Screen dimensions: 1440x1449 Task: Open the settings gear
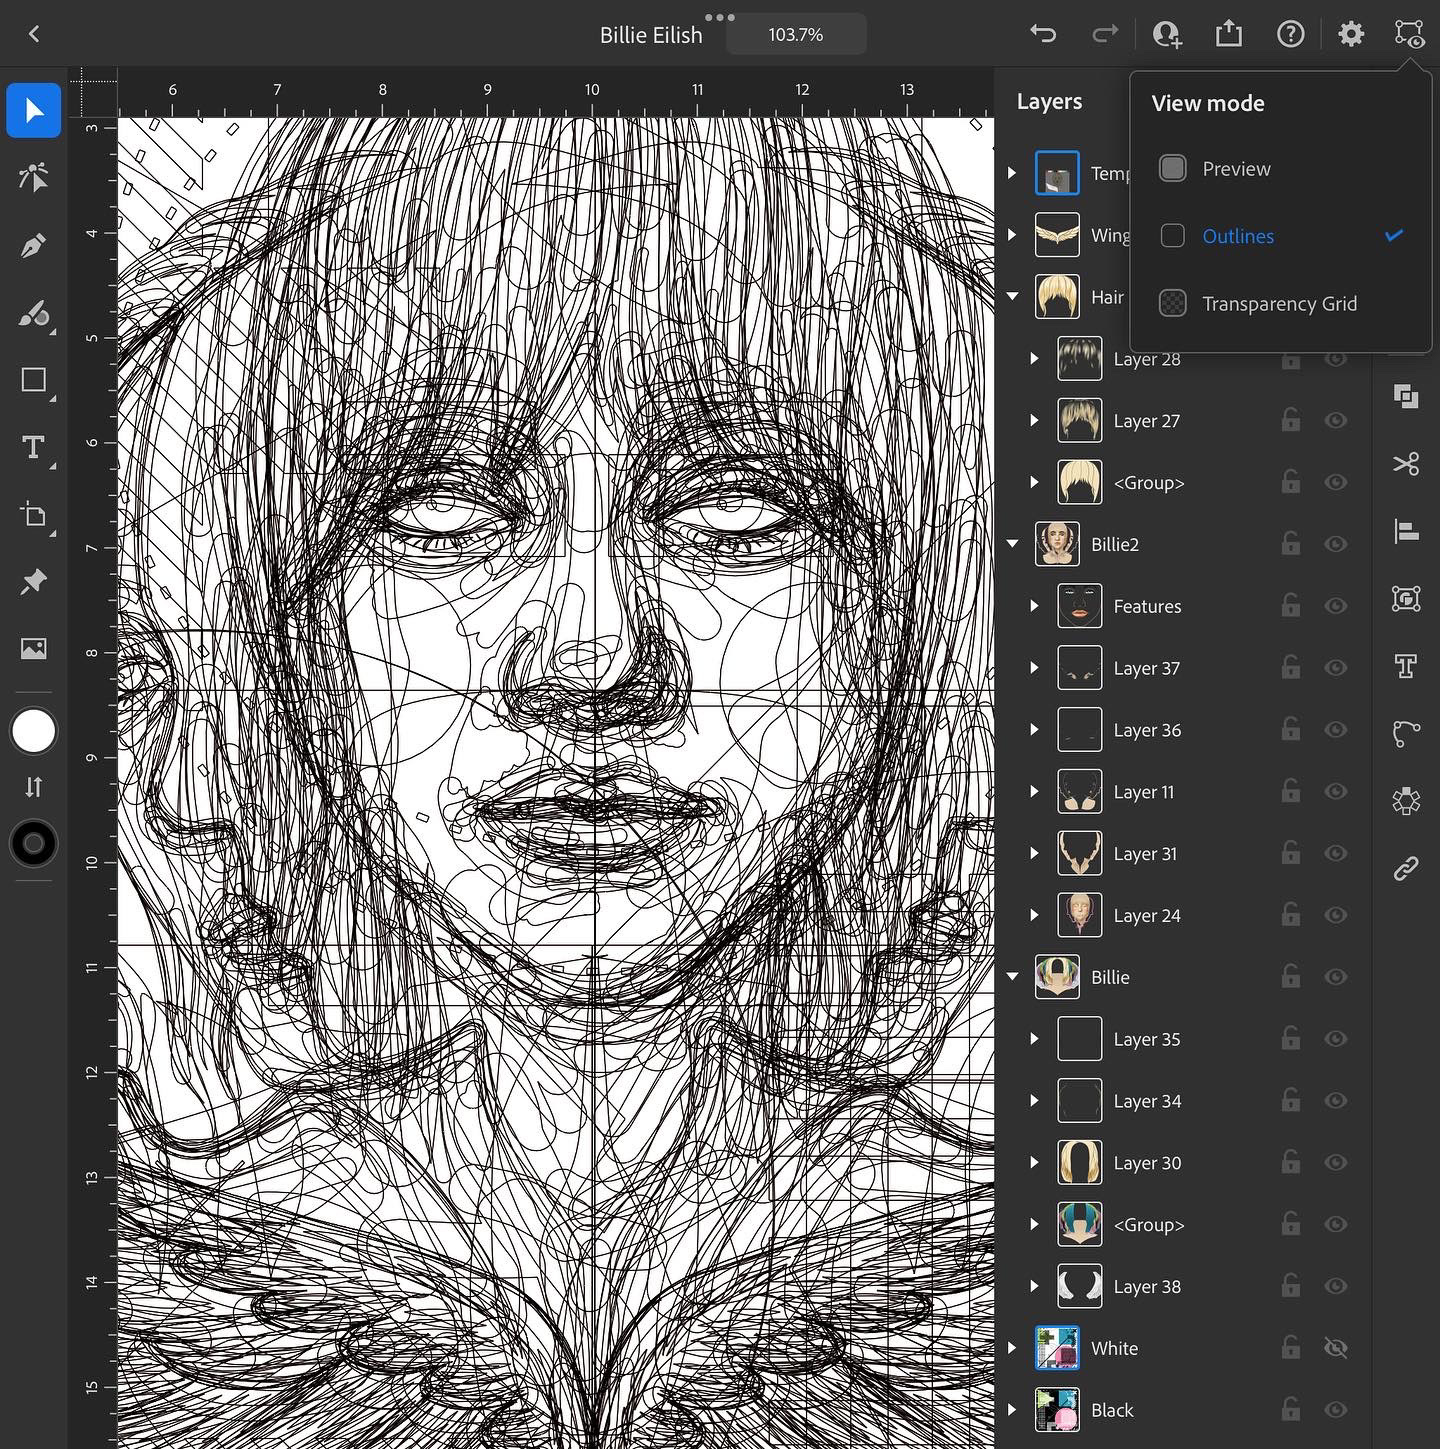click(1350, 34)
